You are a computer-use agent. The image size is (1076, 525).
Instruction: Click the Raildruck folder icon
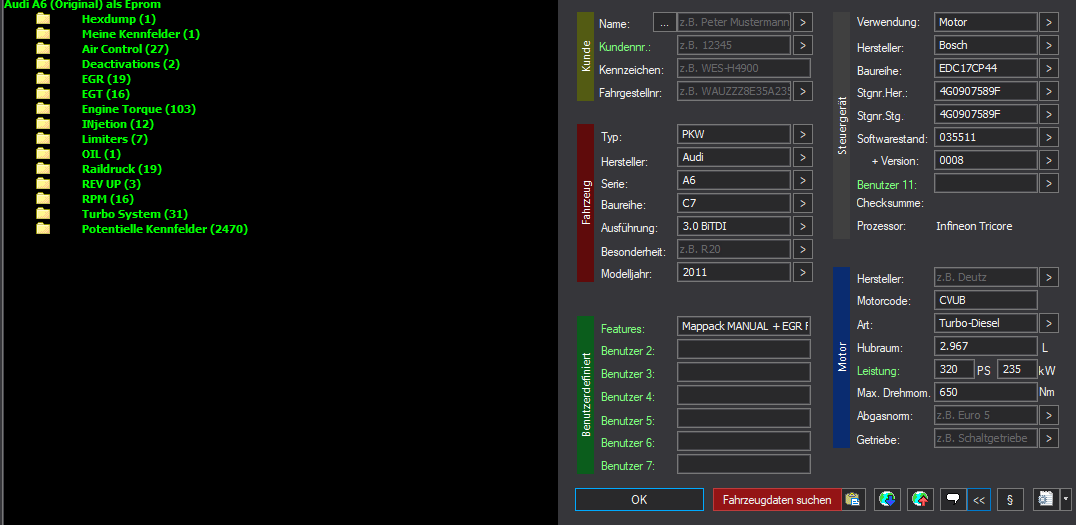click(43, 169)
